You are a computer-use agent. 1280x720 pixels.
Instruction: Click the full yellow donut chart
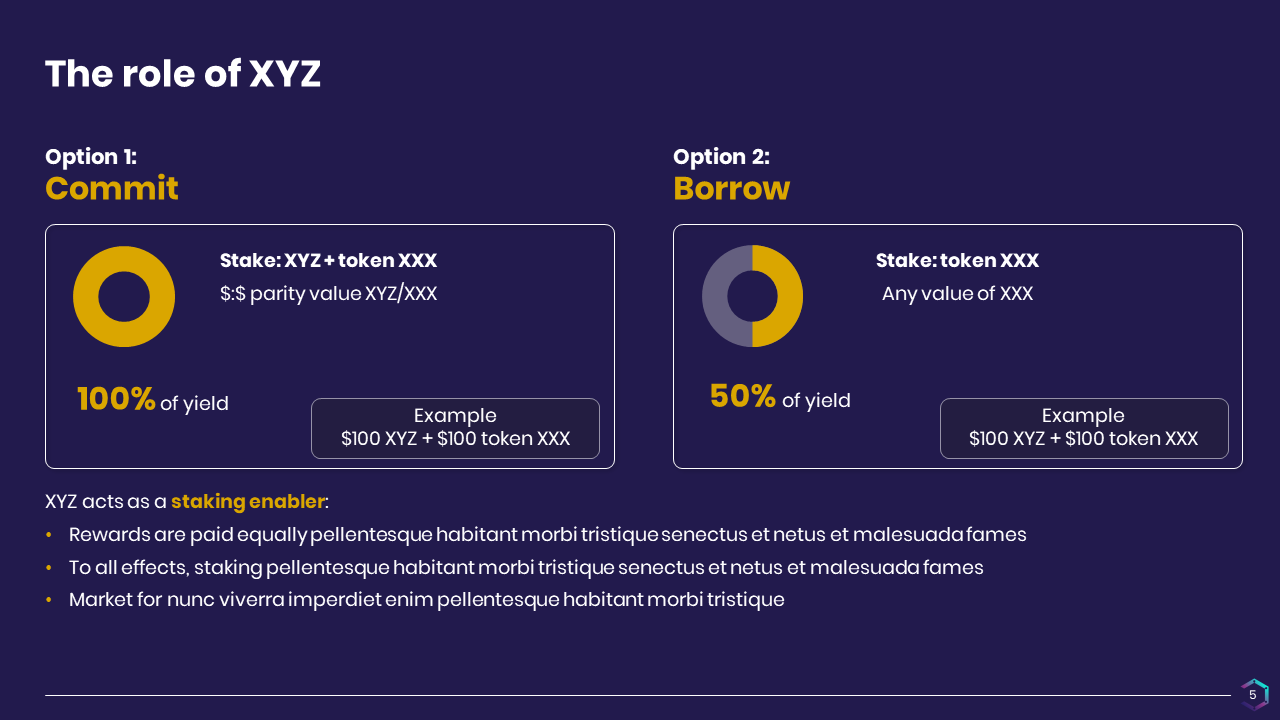click(124, 296)
